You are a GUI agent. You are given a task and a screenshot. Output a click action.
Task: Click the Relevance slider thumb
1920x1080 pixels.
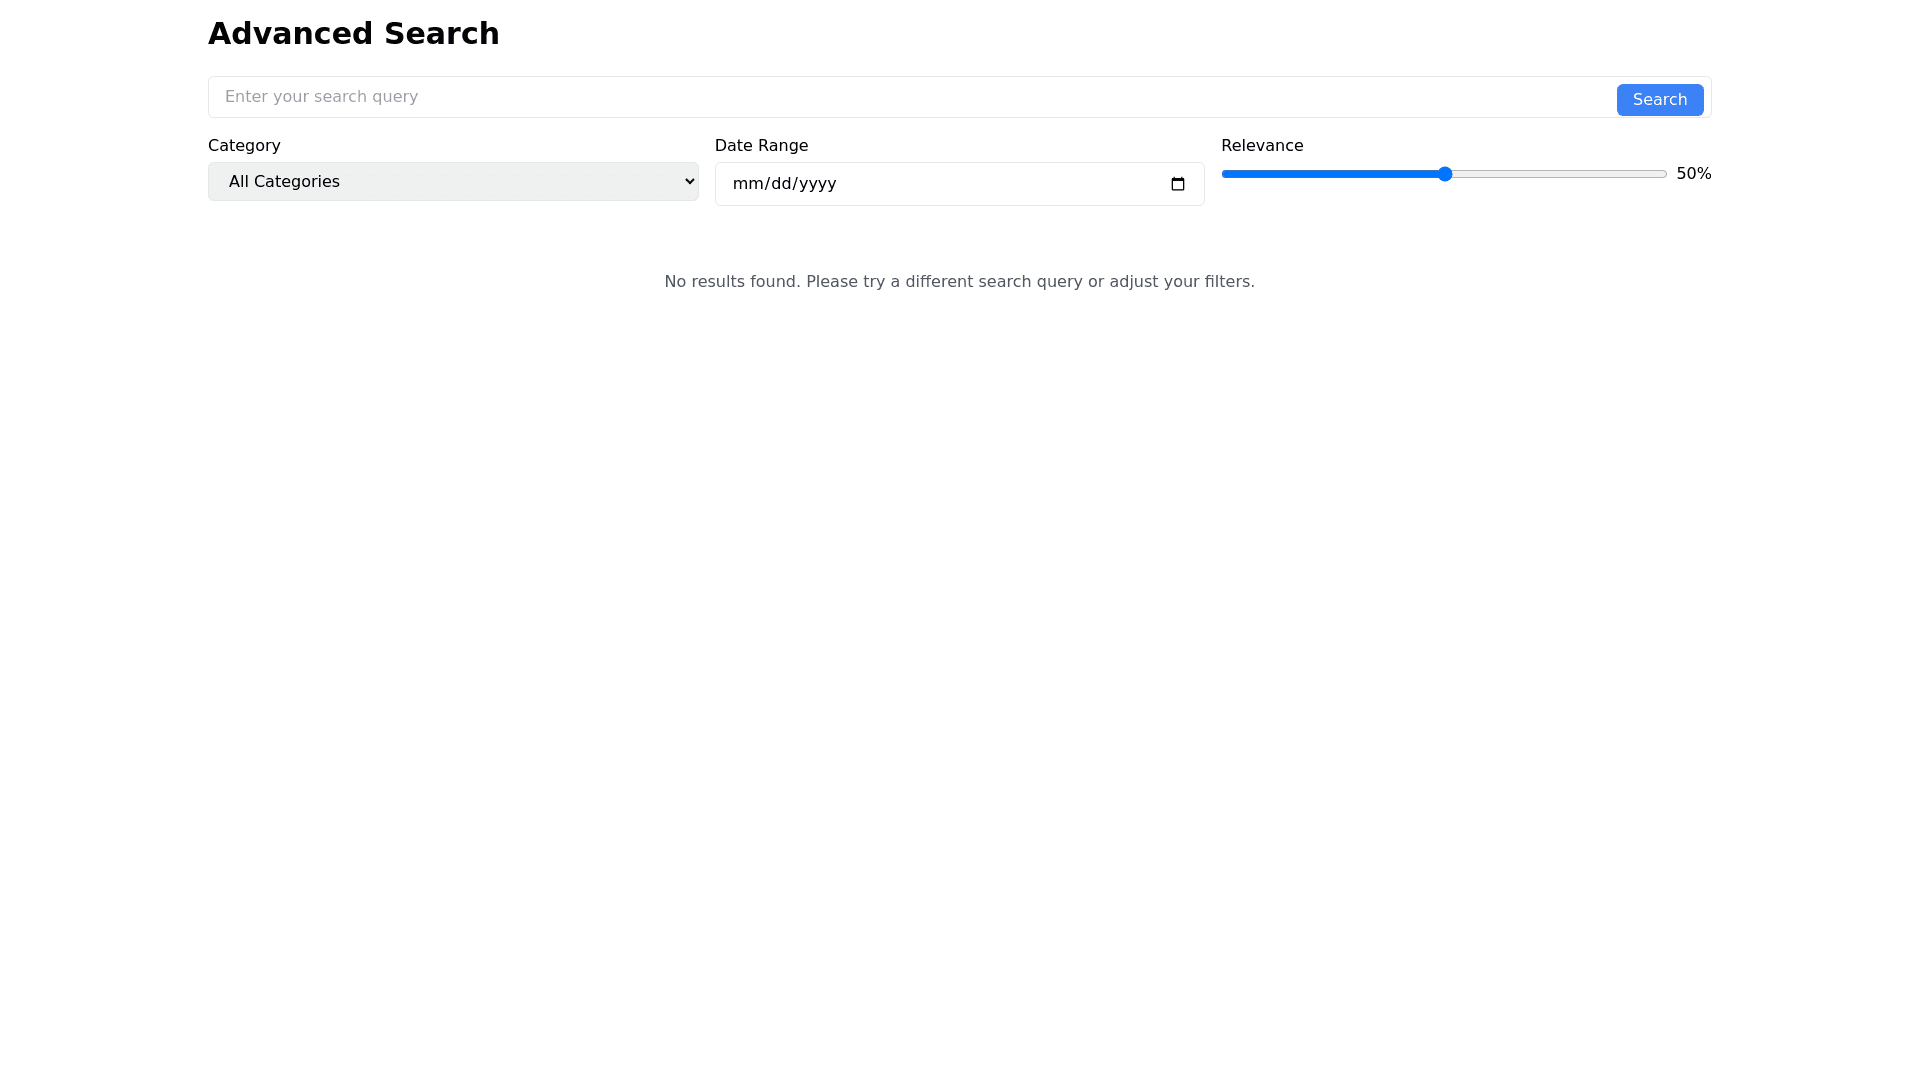click(x=1444, y=174)
